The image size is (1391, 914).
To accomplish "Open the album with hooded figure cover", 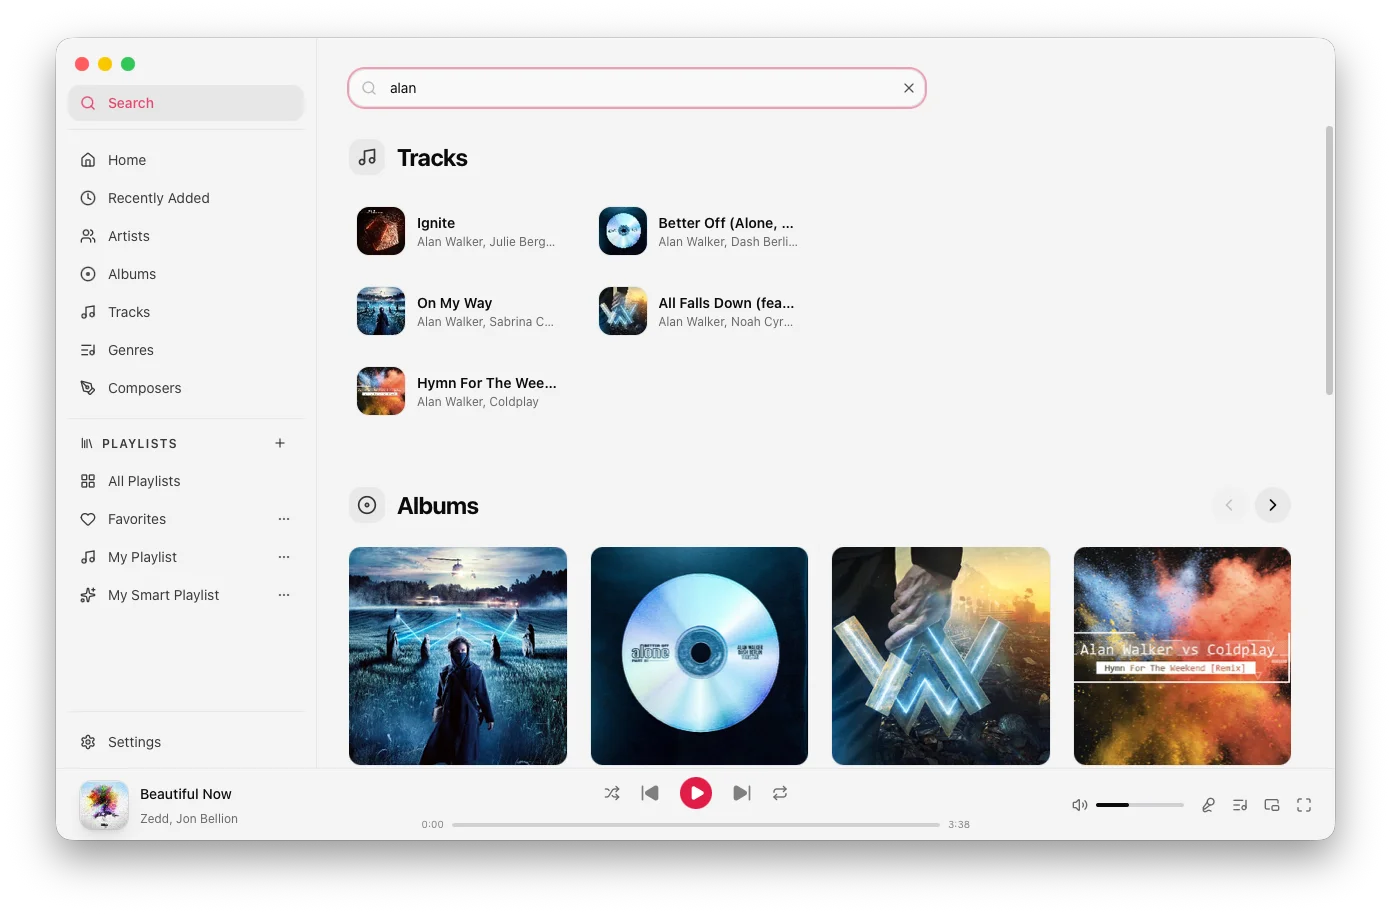I will 458,656.
